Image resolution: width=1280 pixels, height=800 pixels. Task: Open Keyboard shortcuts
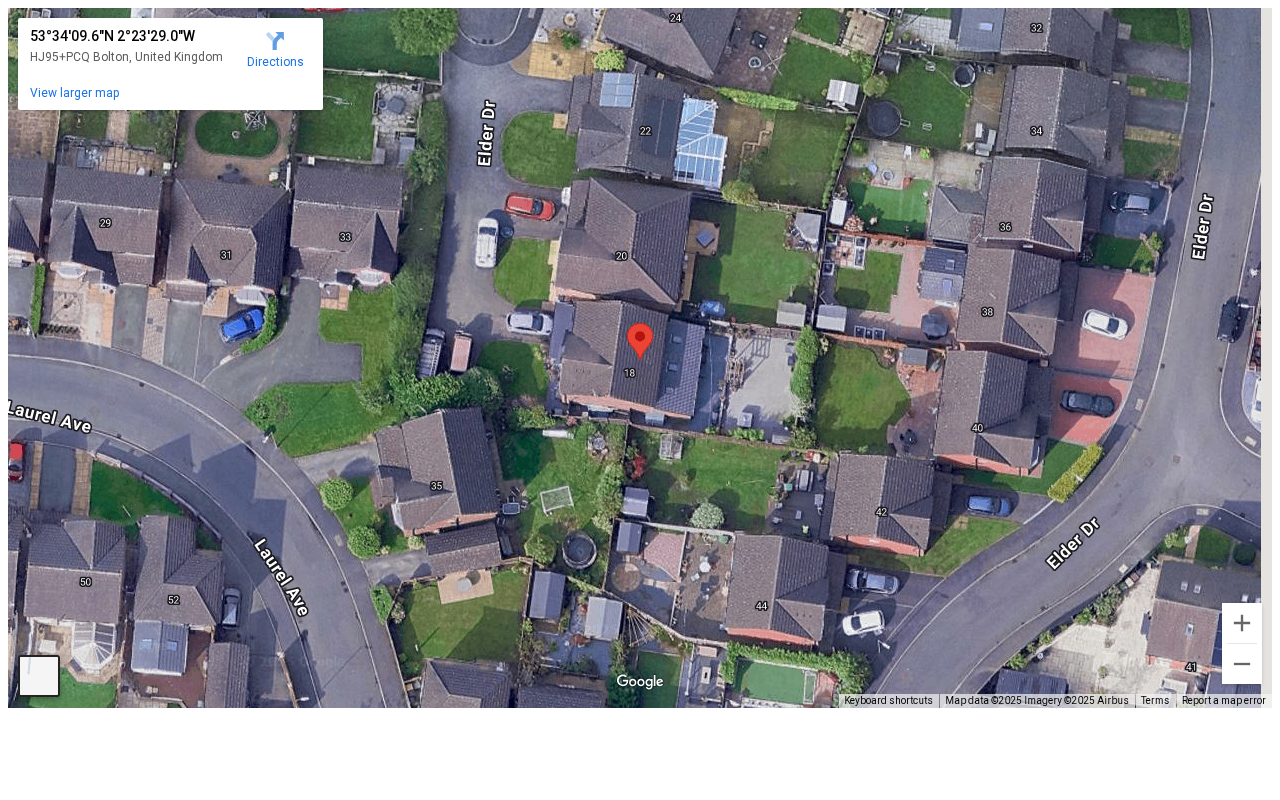pyautogui.click(x=888, y=701)
